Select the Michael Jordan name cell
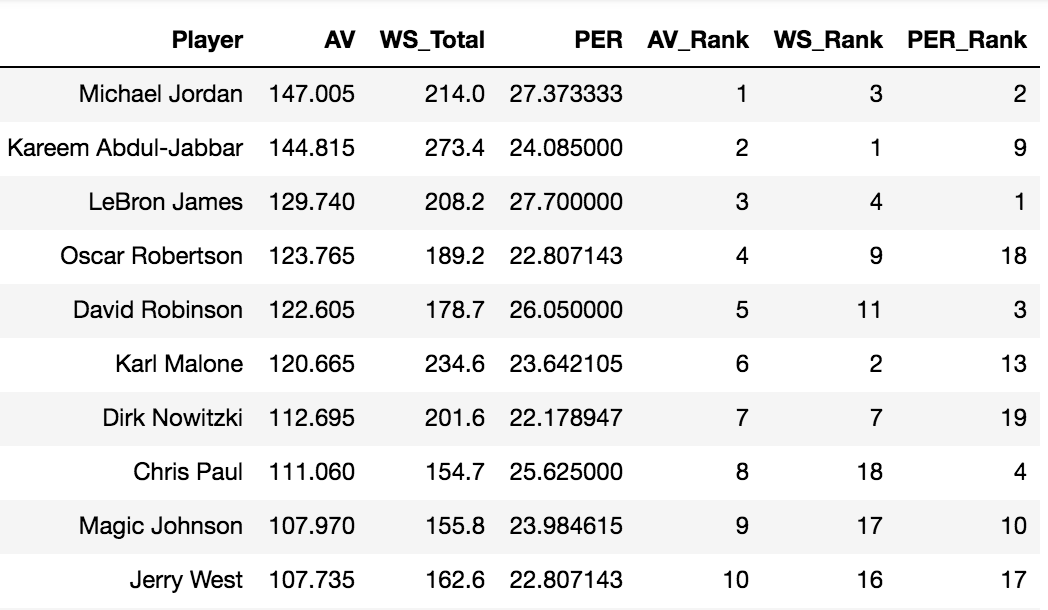The height and width of the screenshot is (610, 1048). (160, 94)
